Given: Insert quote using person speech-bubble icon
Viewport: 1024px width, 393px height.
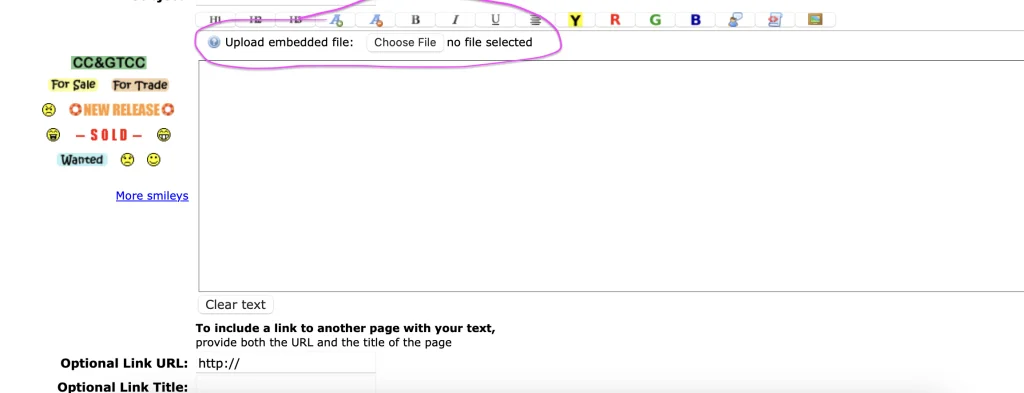Looking at the screenshot, I should (x=735, y=20).
